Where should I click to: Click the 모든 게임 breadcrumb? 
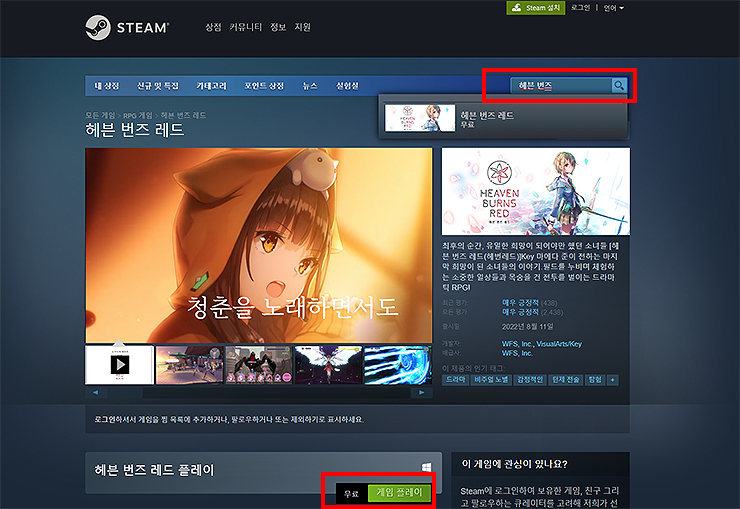pos(100,115)
